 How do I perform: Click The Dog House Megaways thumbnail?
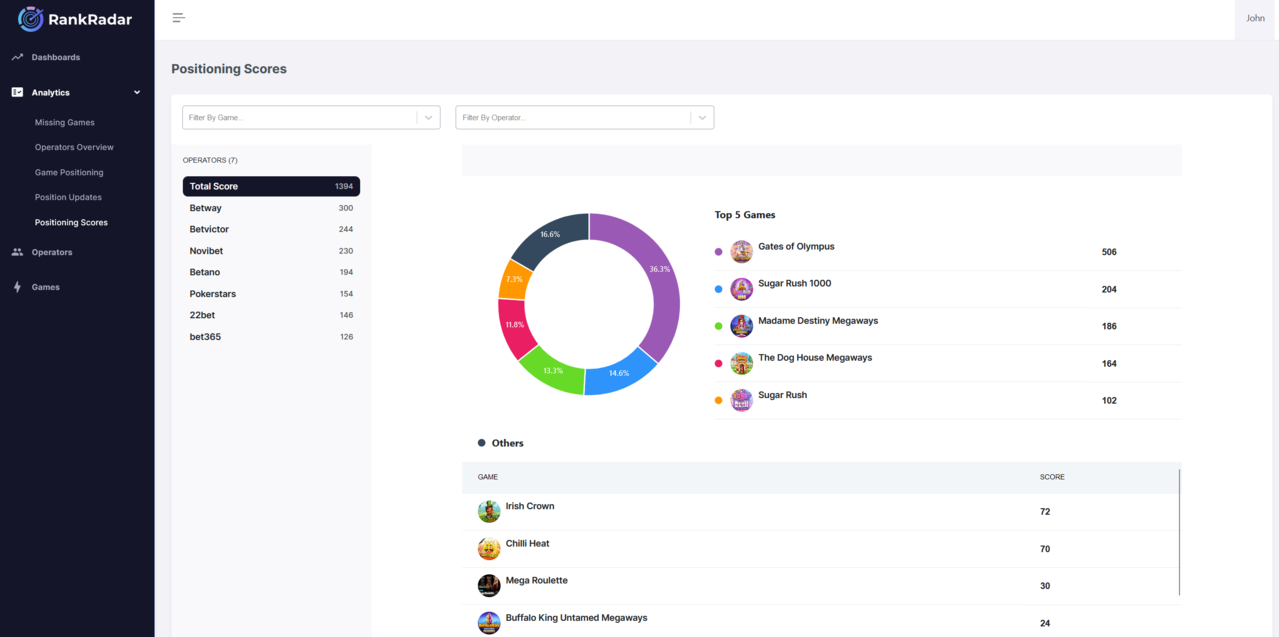pyautogui.click(x=741, y=363)
